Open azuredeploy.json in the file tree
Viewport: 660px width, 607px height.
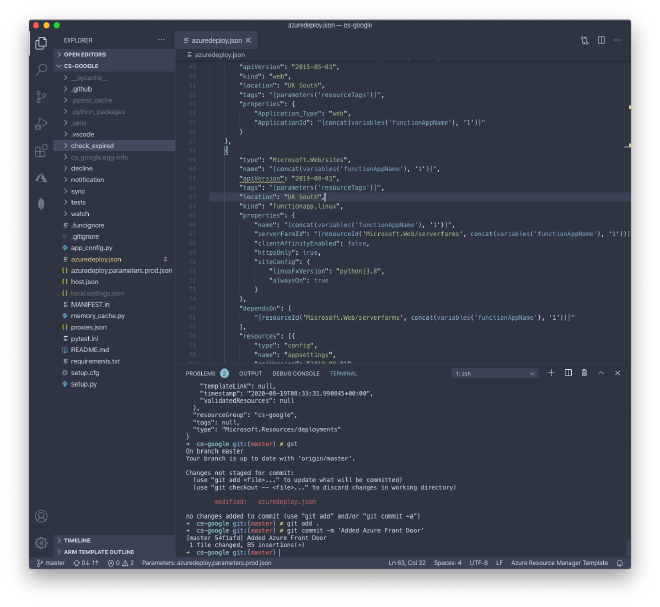pos(114,259)
